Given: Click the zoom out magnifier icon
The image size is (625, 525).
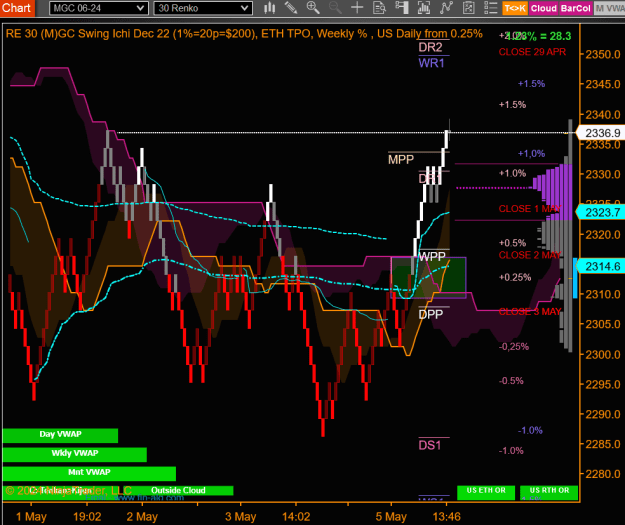Looking at the screenshot, I should 335,8.
